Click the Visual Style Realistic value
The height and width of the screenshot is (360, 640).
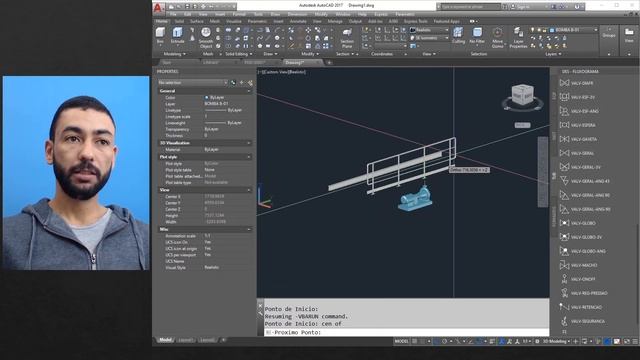pyautogui.click(x=211, y=267)
